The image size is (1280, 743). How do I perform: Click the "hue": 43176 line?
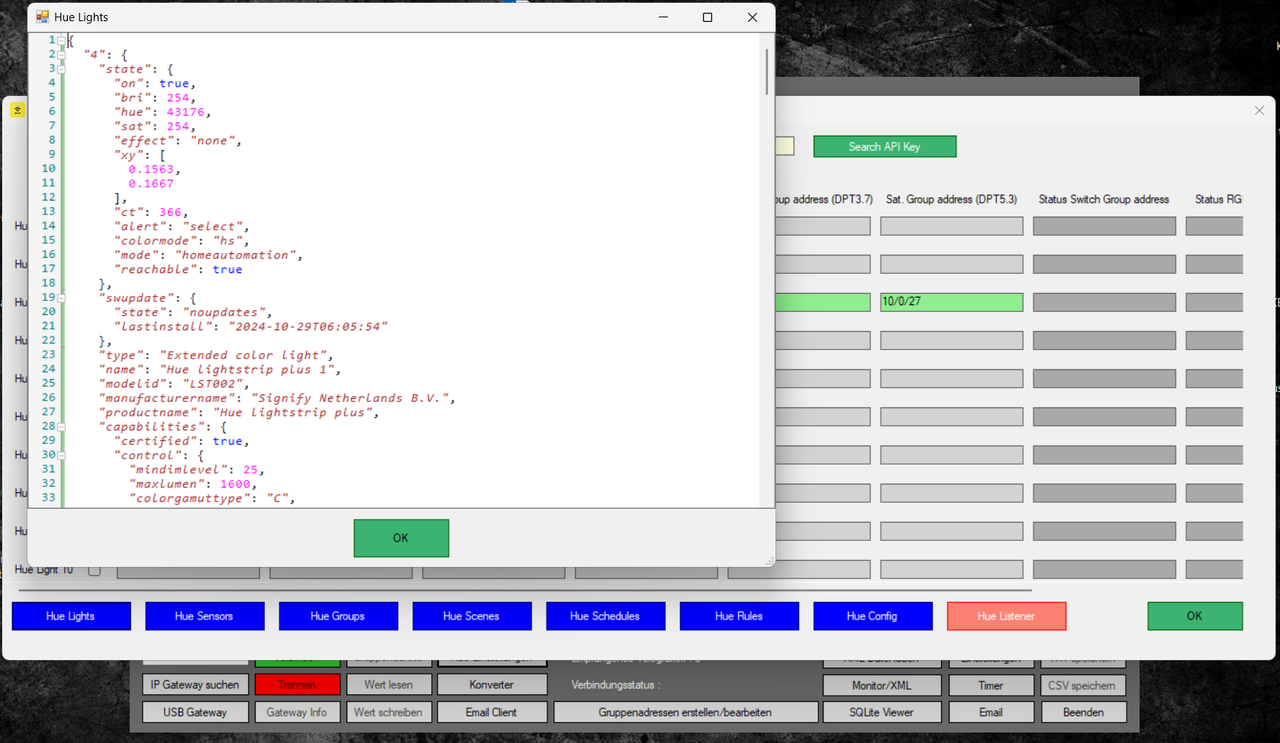tap(165, 112)
